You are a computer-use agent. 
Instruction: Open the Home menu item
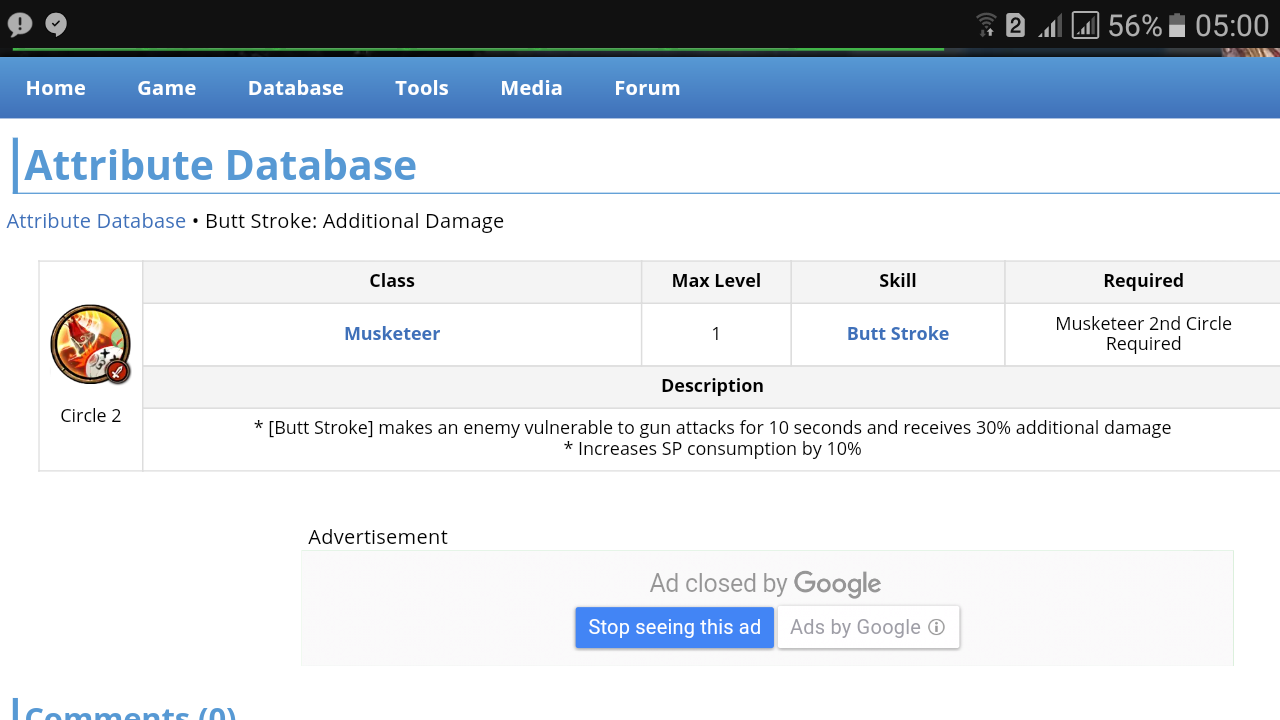[56, 88]
